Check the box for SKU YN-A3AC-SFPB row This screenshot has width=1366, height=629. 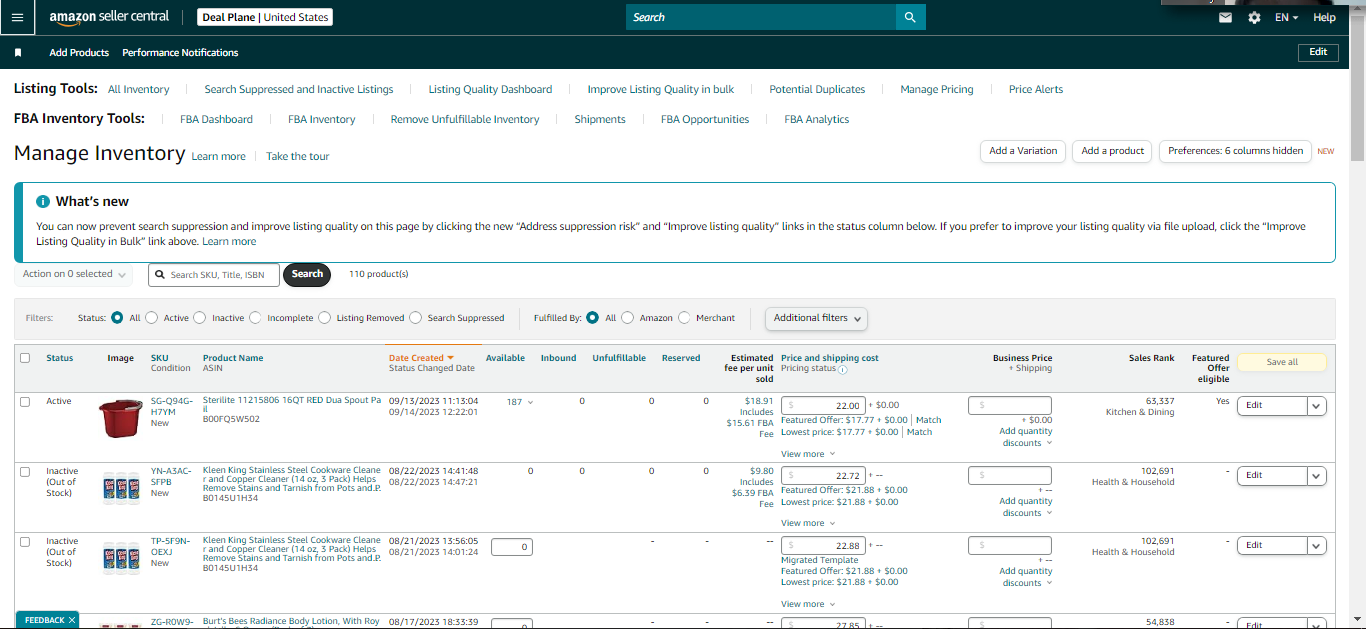(x=25, y=471)
